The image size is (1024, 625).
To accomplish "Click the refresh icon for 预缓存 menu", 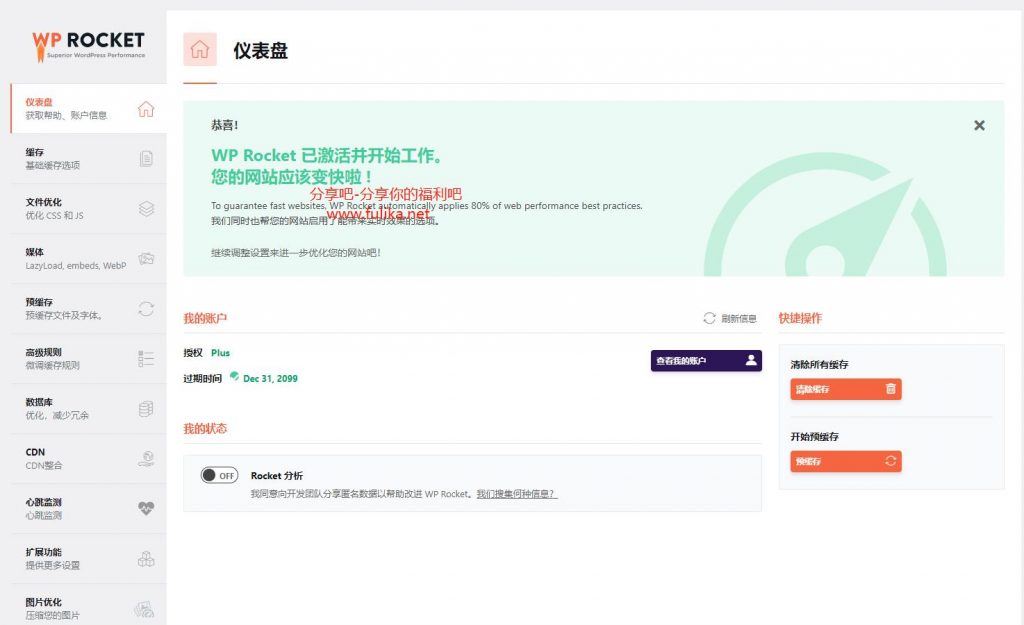I will 146,309.
